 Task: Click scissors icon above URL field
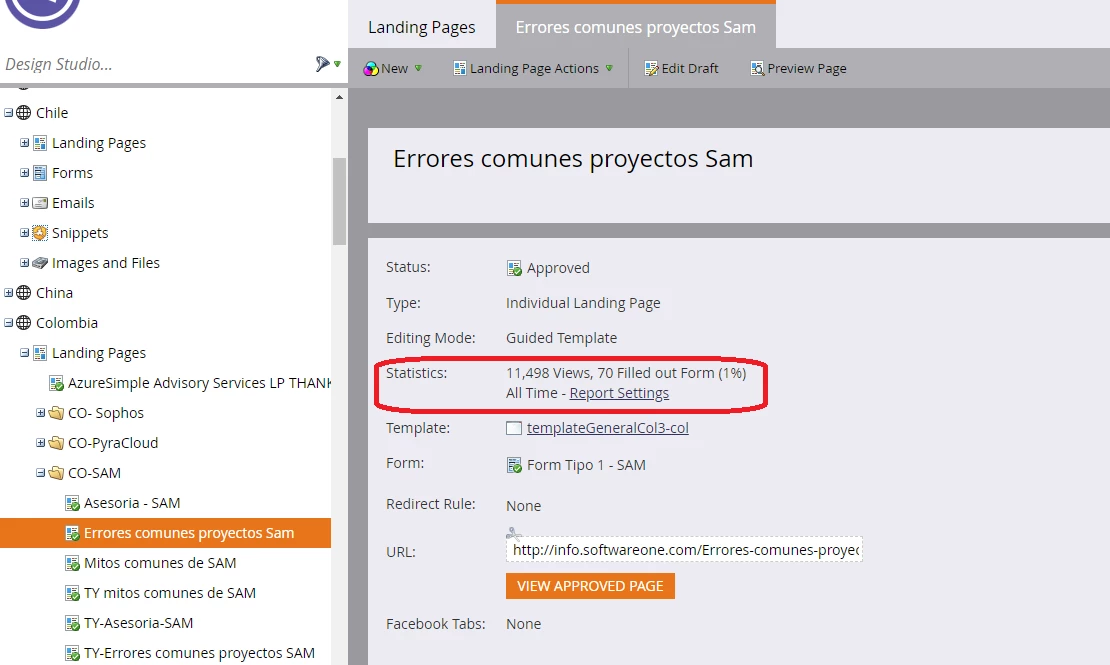coord(513,533)
